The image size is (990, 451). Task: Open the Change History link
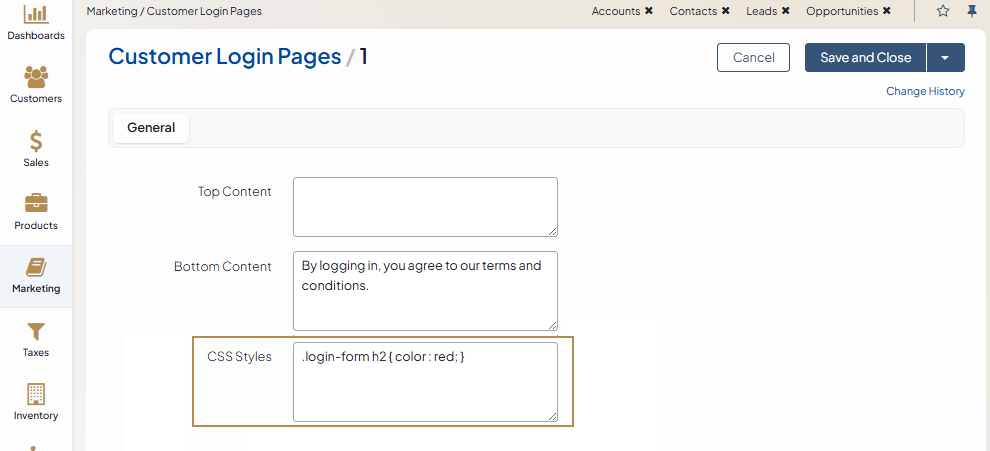pyautogui.click(x=925, y=91)
